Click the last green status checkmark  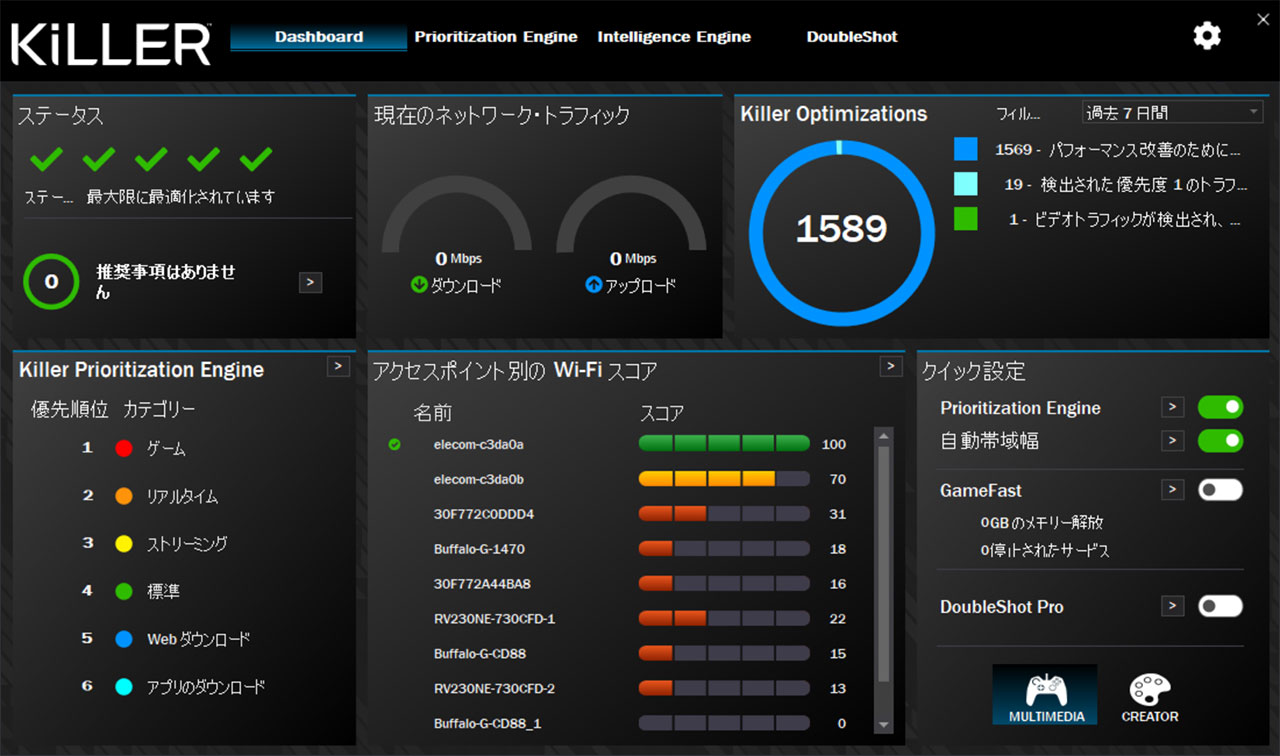[x=256, y=158]
